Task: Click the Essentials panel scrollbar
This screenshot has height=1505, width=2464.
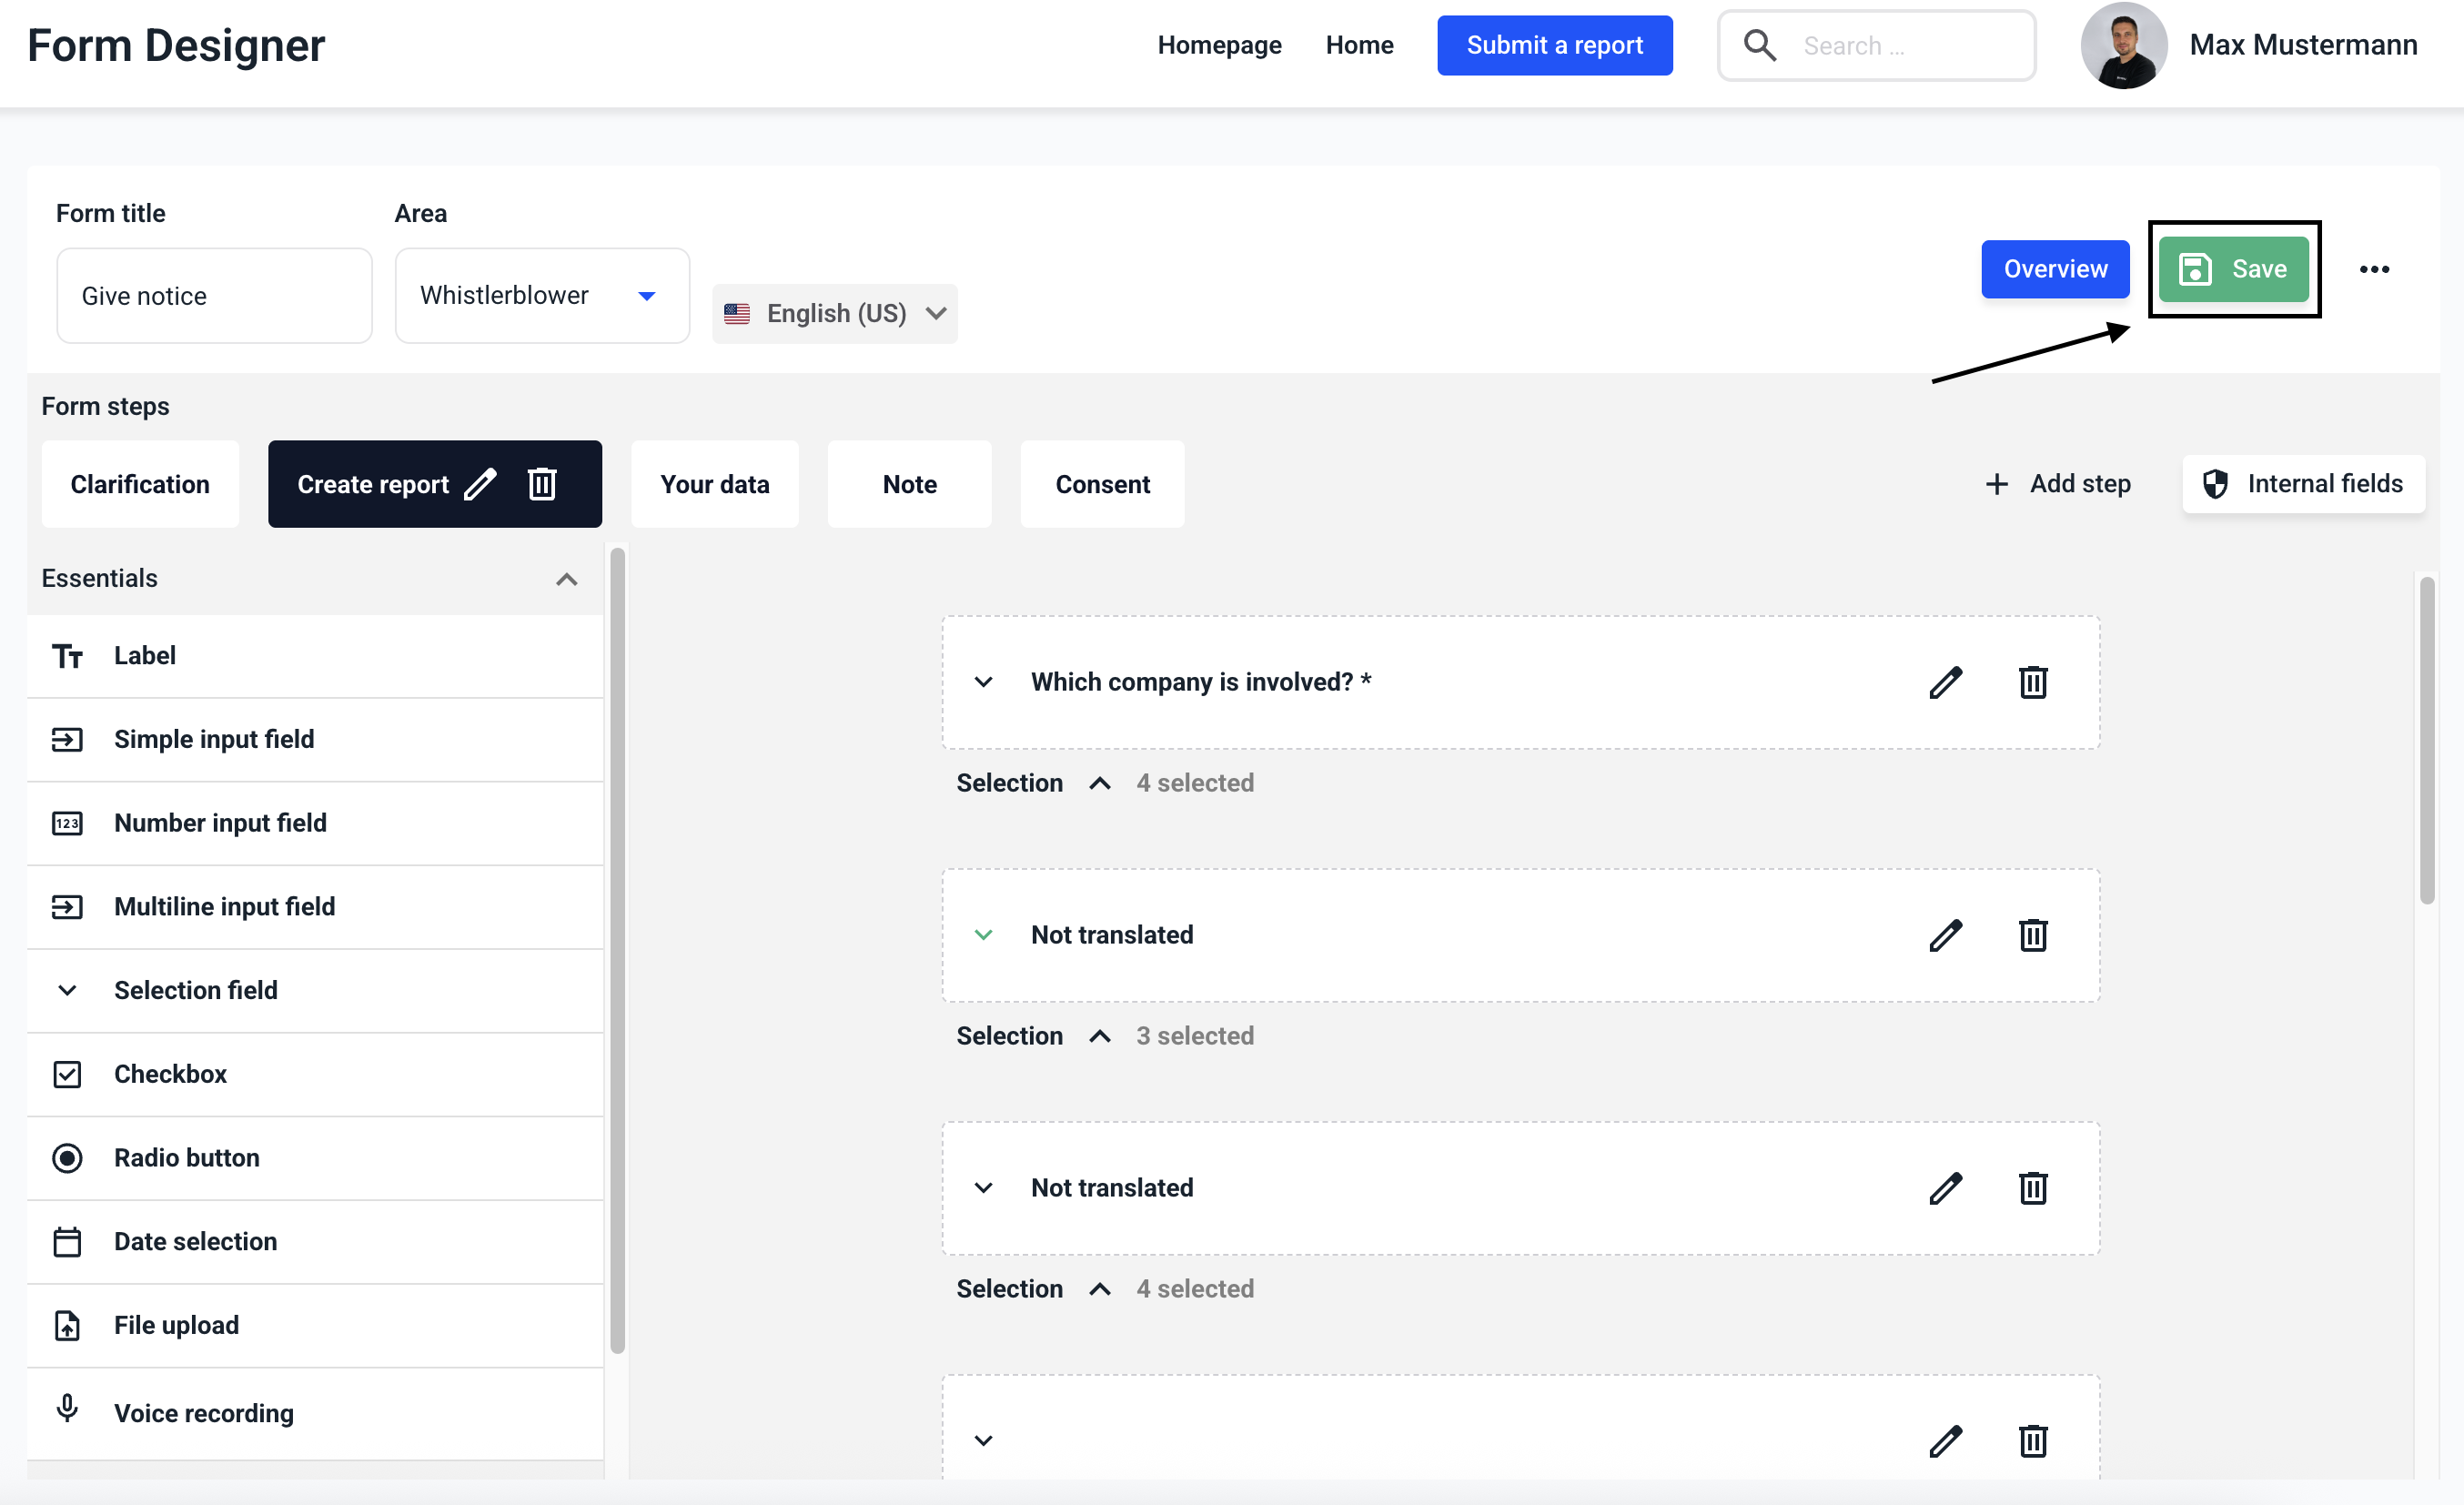Action: click(618, 950)
